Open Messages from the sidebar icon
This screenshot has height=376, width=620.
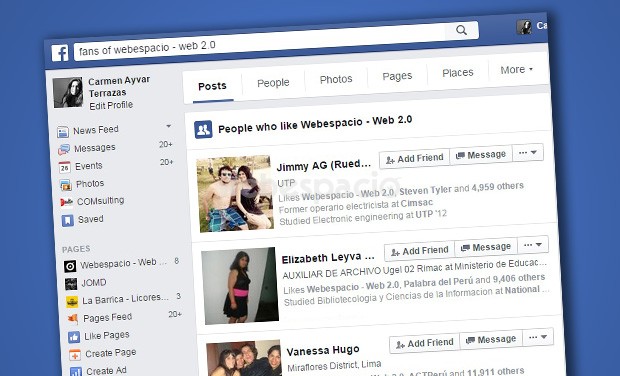64,149
